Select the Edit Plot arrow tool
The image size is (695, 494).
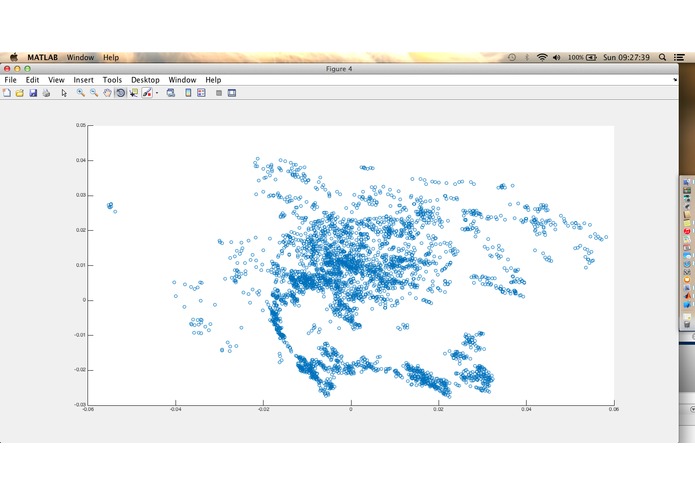64,93
